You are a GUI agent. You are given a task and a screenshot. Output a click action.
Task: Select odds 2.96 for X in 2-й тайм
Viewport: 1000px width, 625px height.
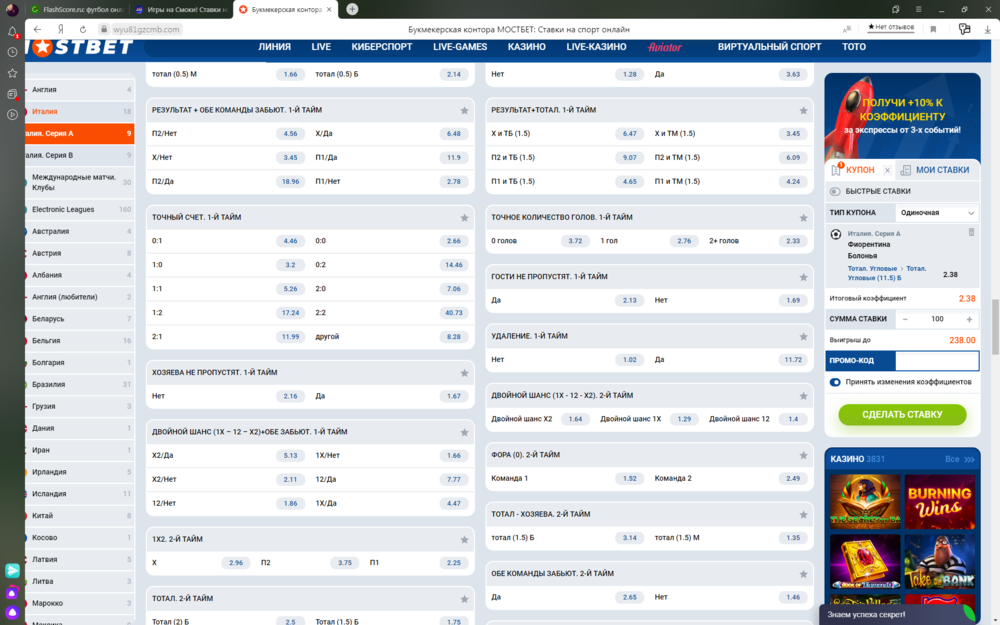(236, 563)
